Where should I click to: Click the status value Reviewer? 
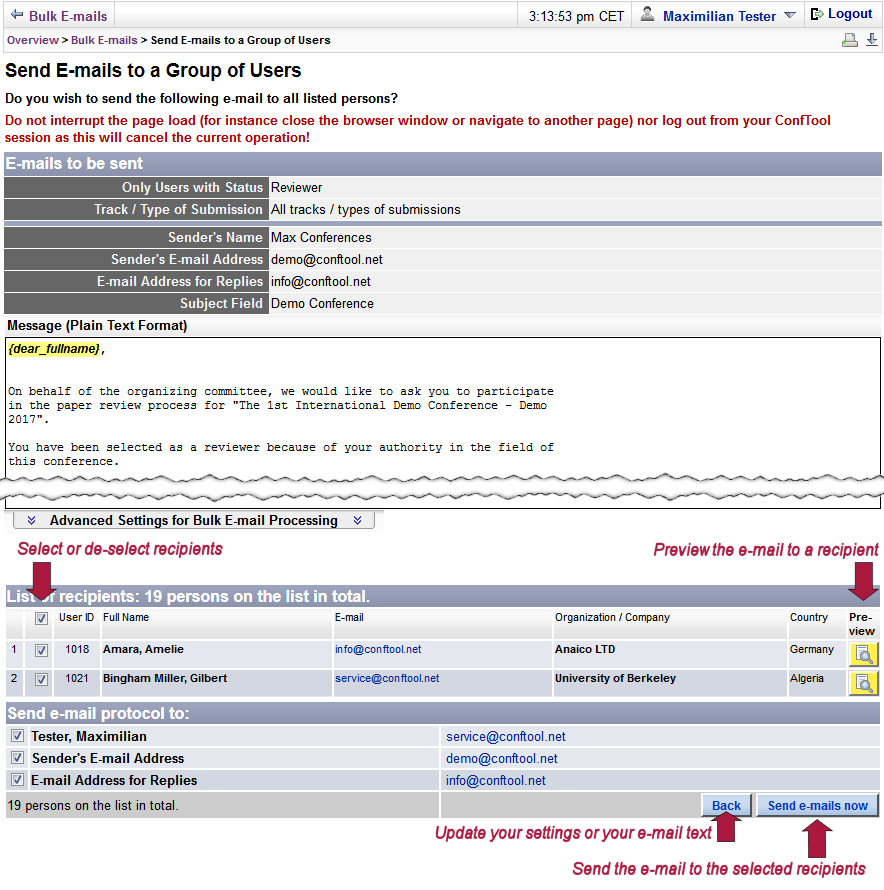pos(296,187)
